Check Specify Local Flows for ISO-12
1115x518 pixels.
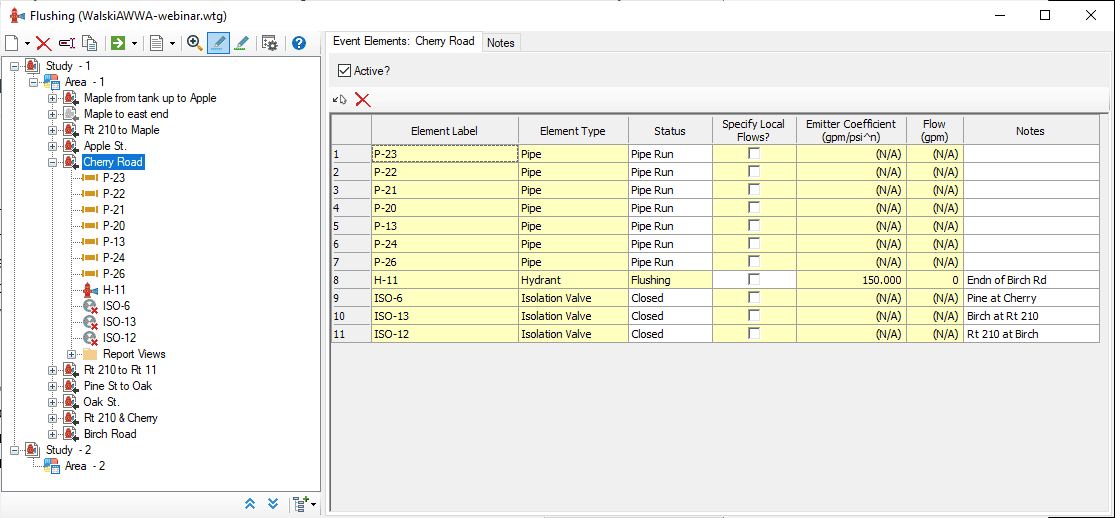754,334
